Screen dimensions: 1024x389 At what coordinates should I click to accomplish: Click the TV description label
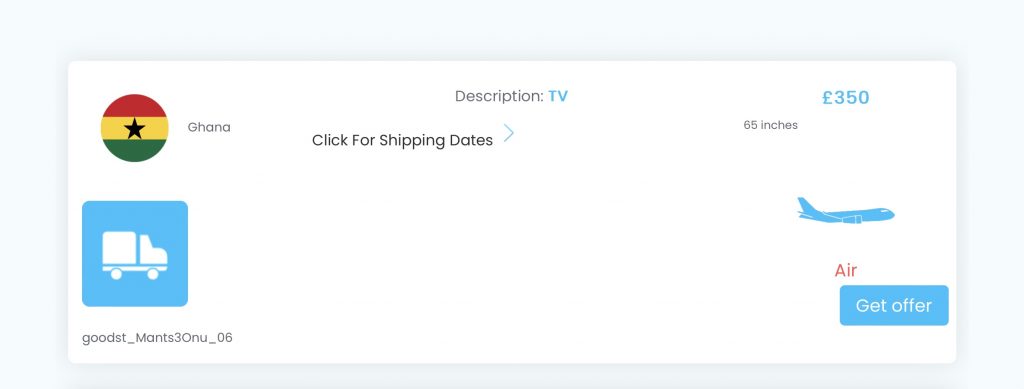click(558, 97)
